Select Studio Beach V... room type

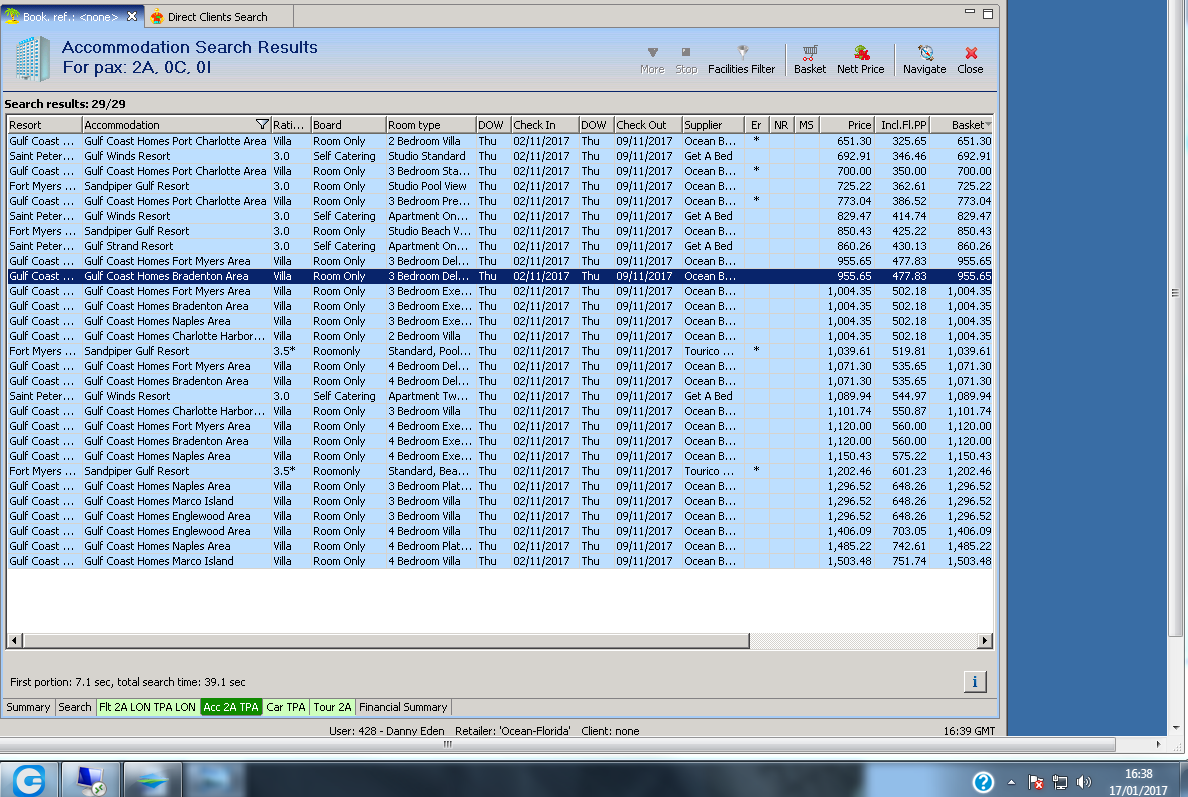(x=430, y=231)
